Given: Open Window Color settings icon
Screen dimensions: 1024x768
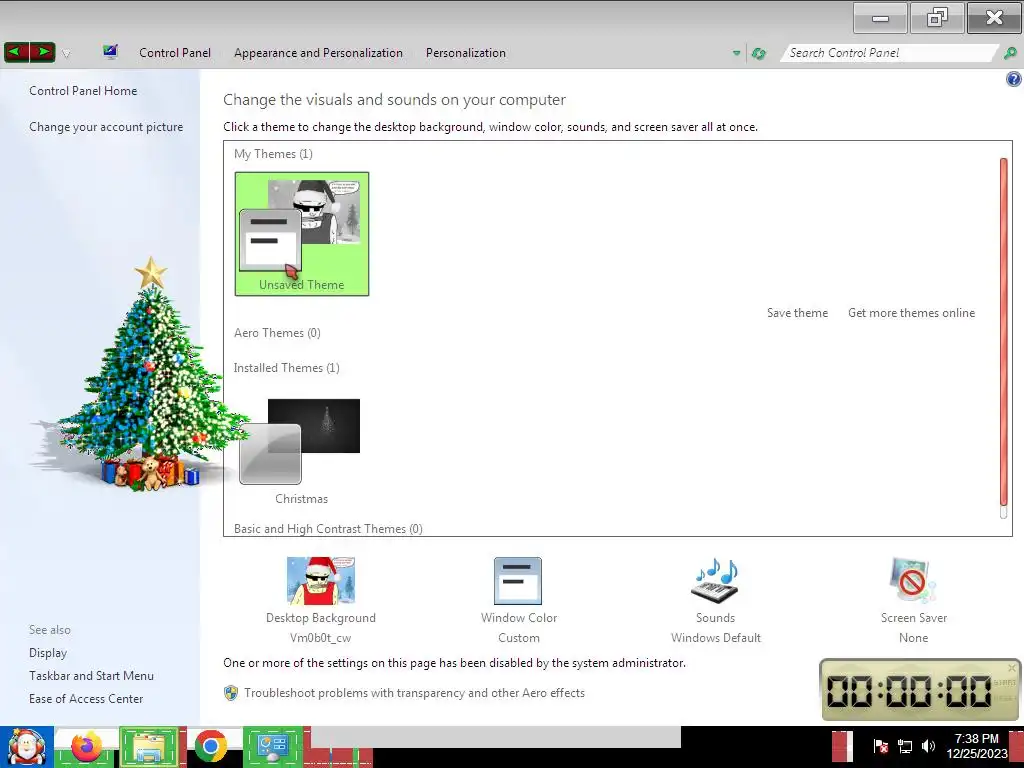Looking at the screenshot, I should pos(518,581).
